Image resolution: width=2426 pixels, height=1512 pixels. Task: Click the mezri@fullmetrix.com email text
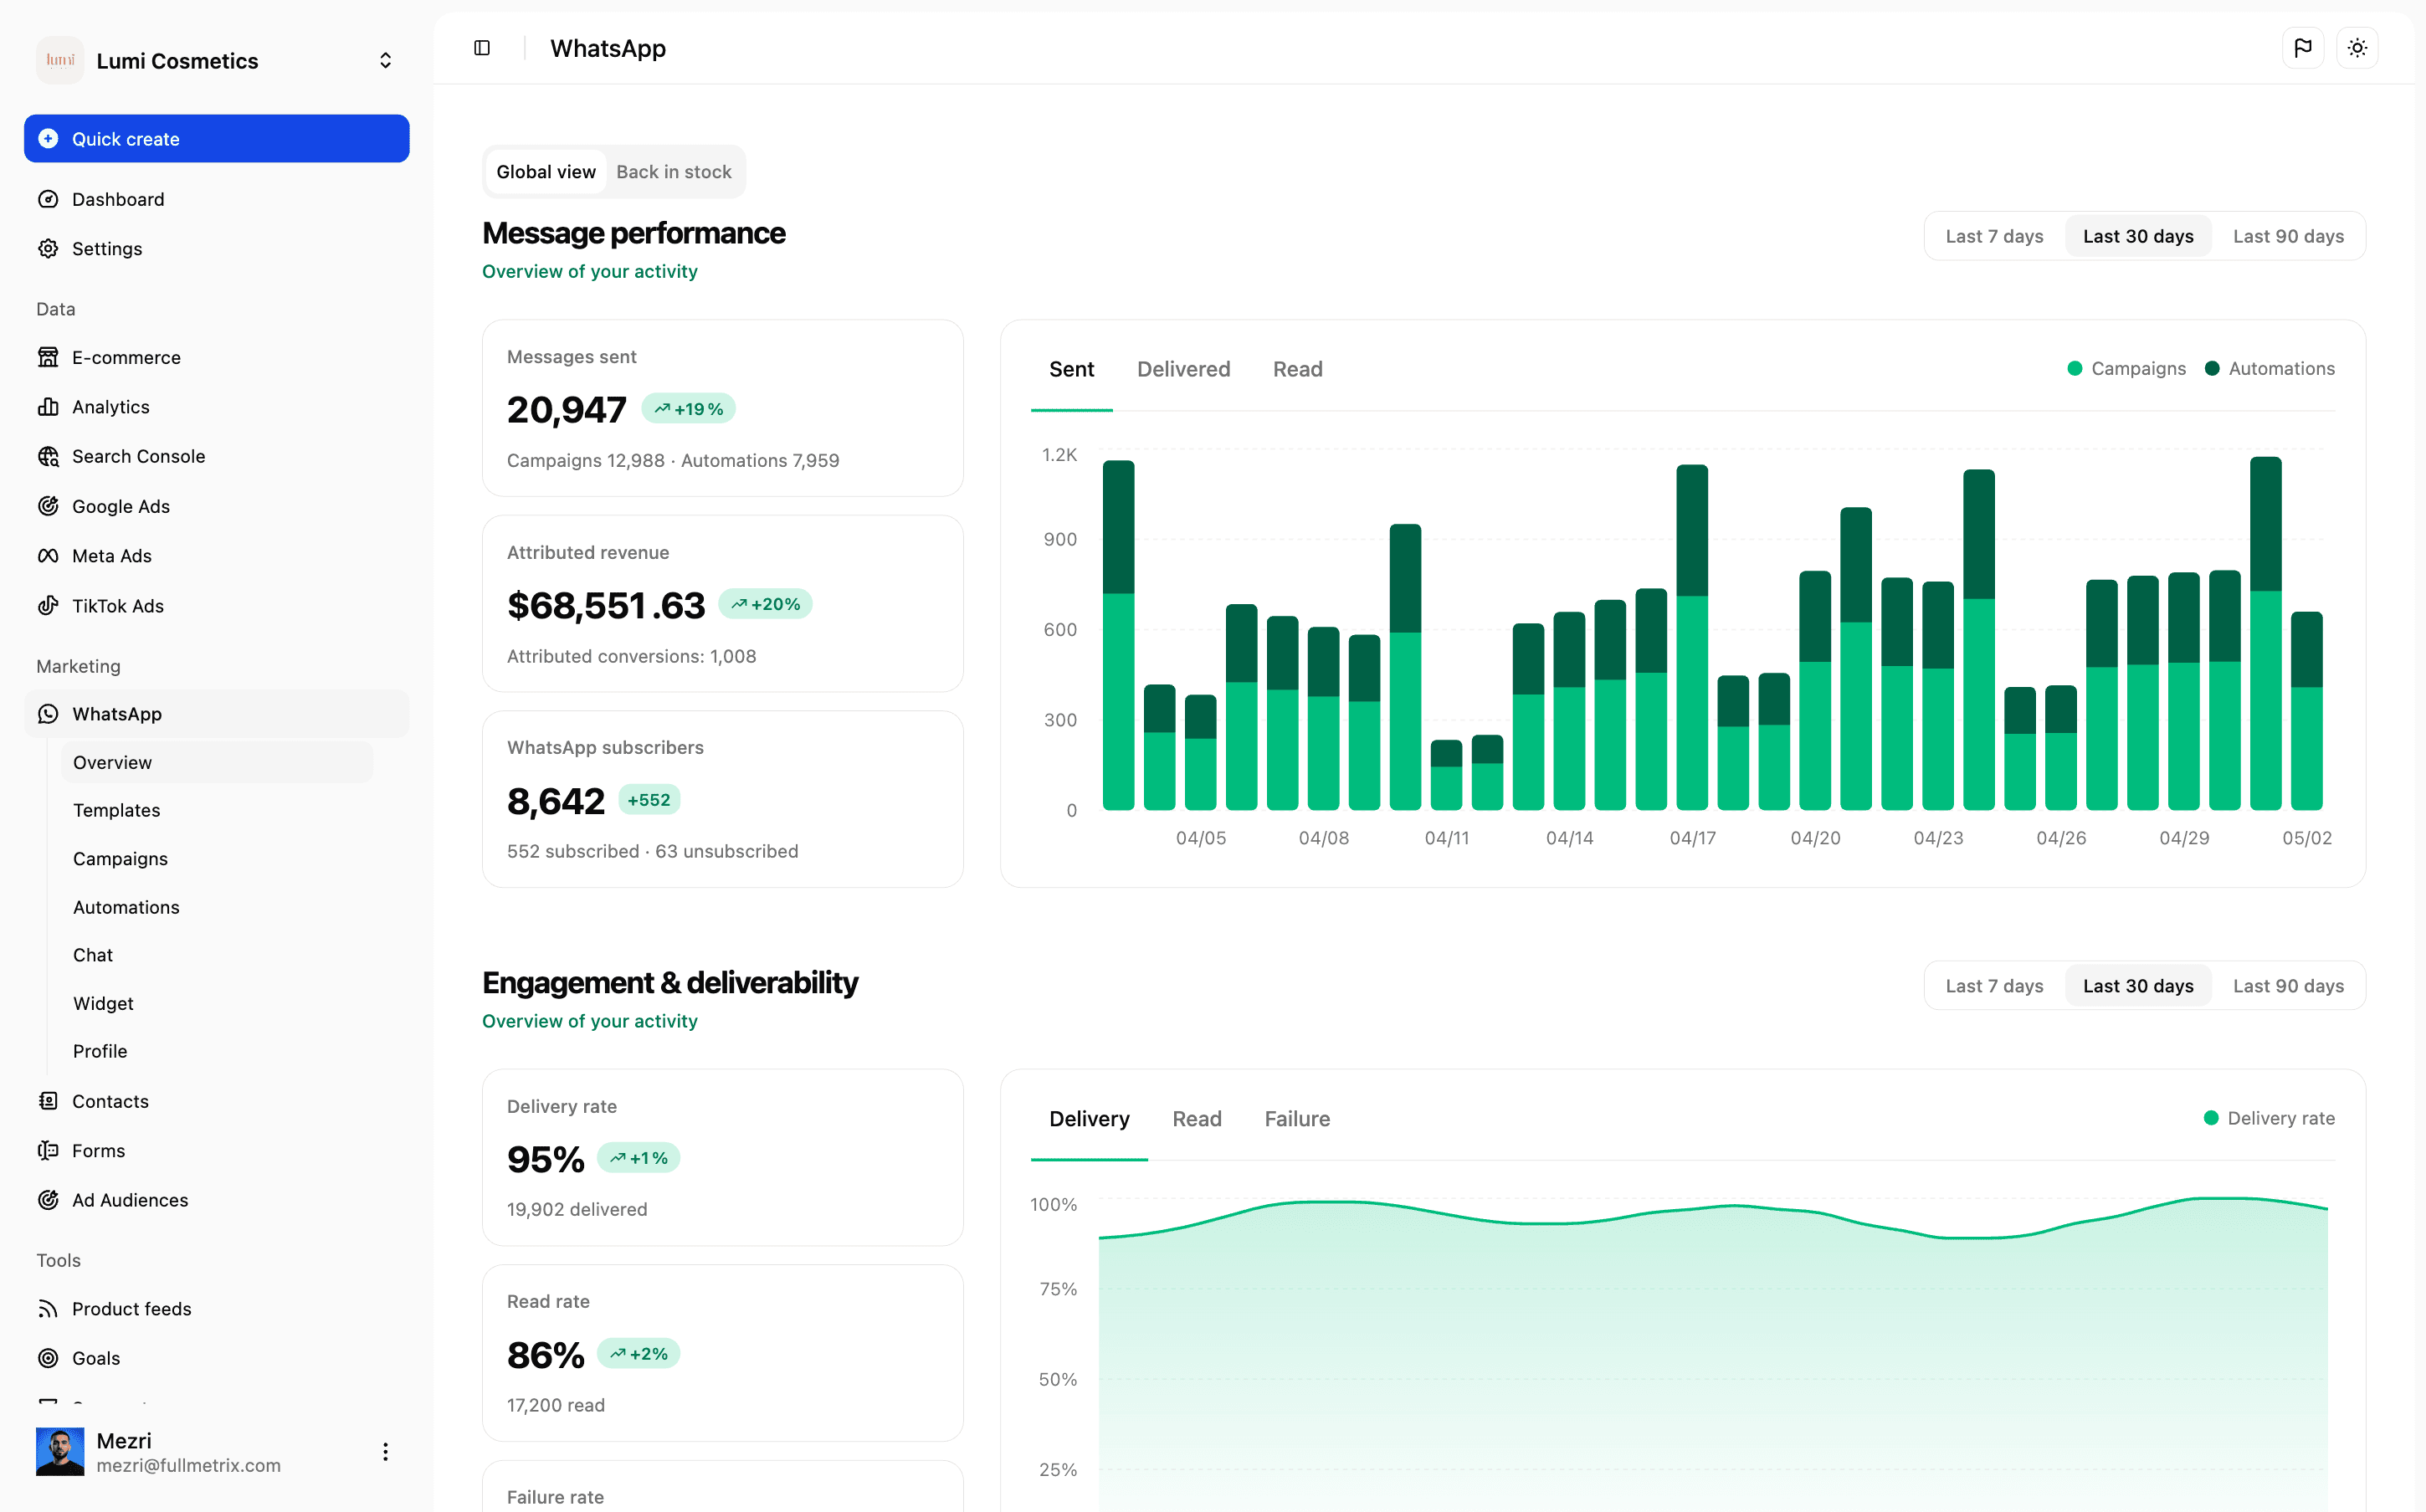click(x=189, y=1465)
